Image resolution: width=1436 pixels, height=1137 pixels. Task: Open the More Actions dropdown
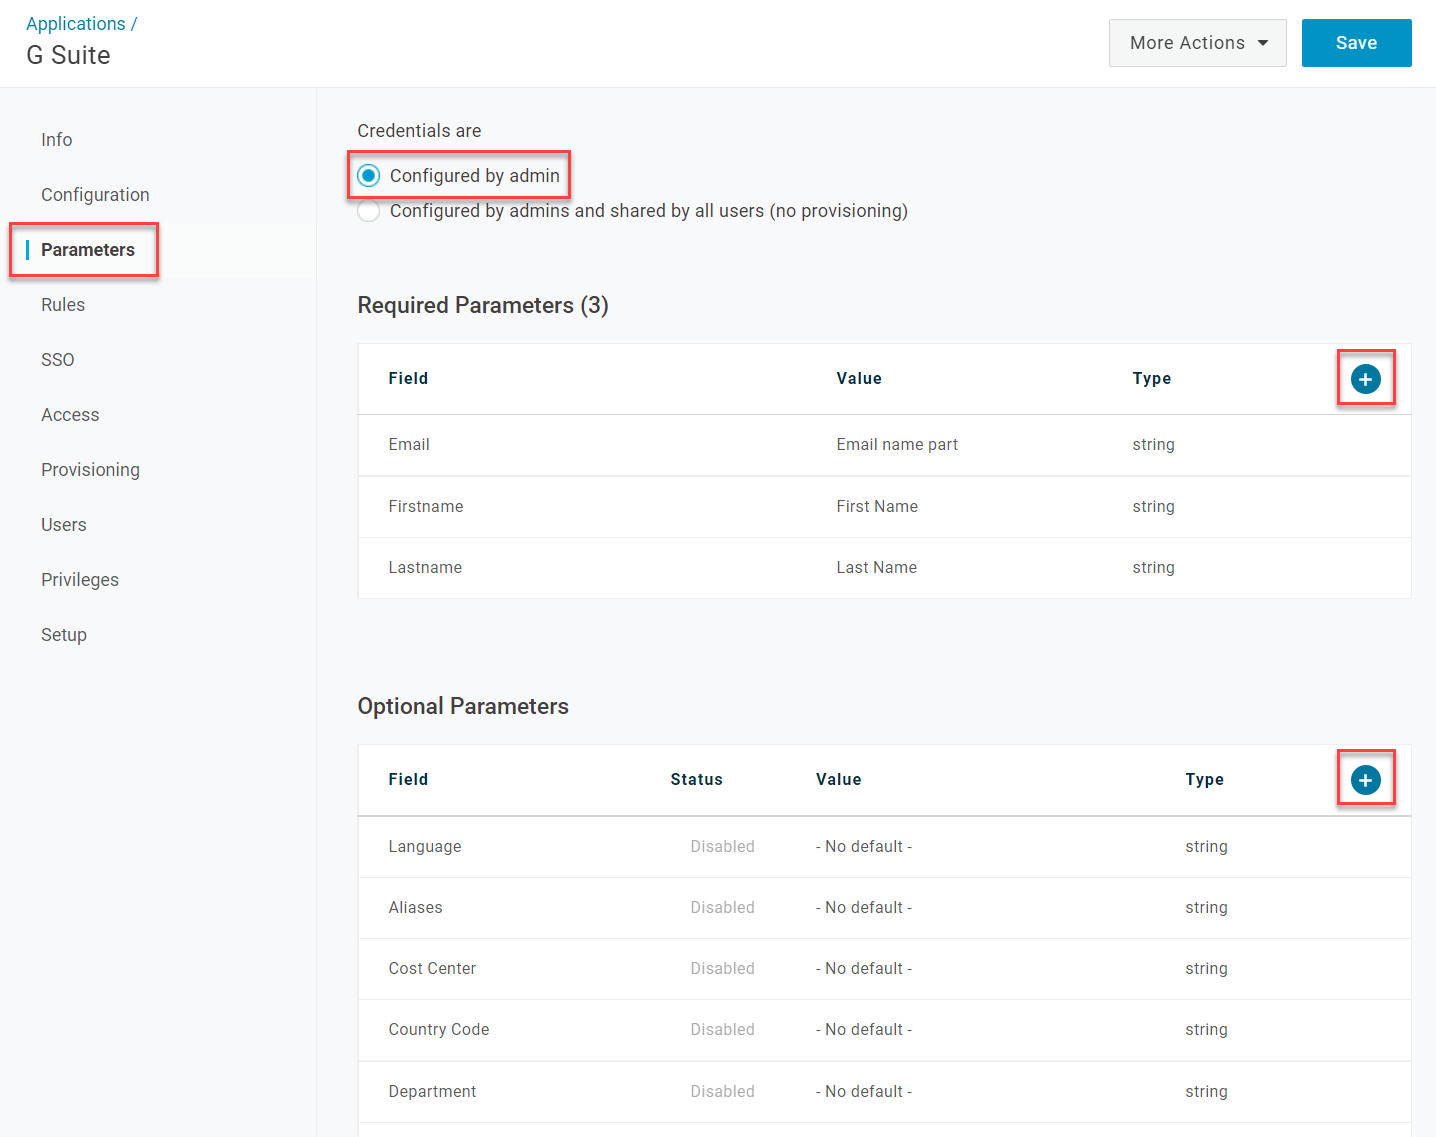click(x=1197, y=43)
